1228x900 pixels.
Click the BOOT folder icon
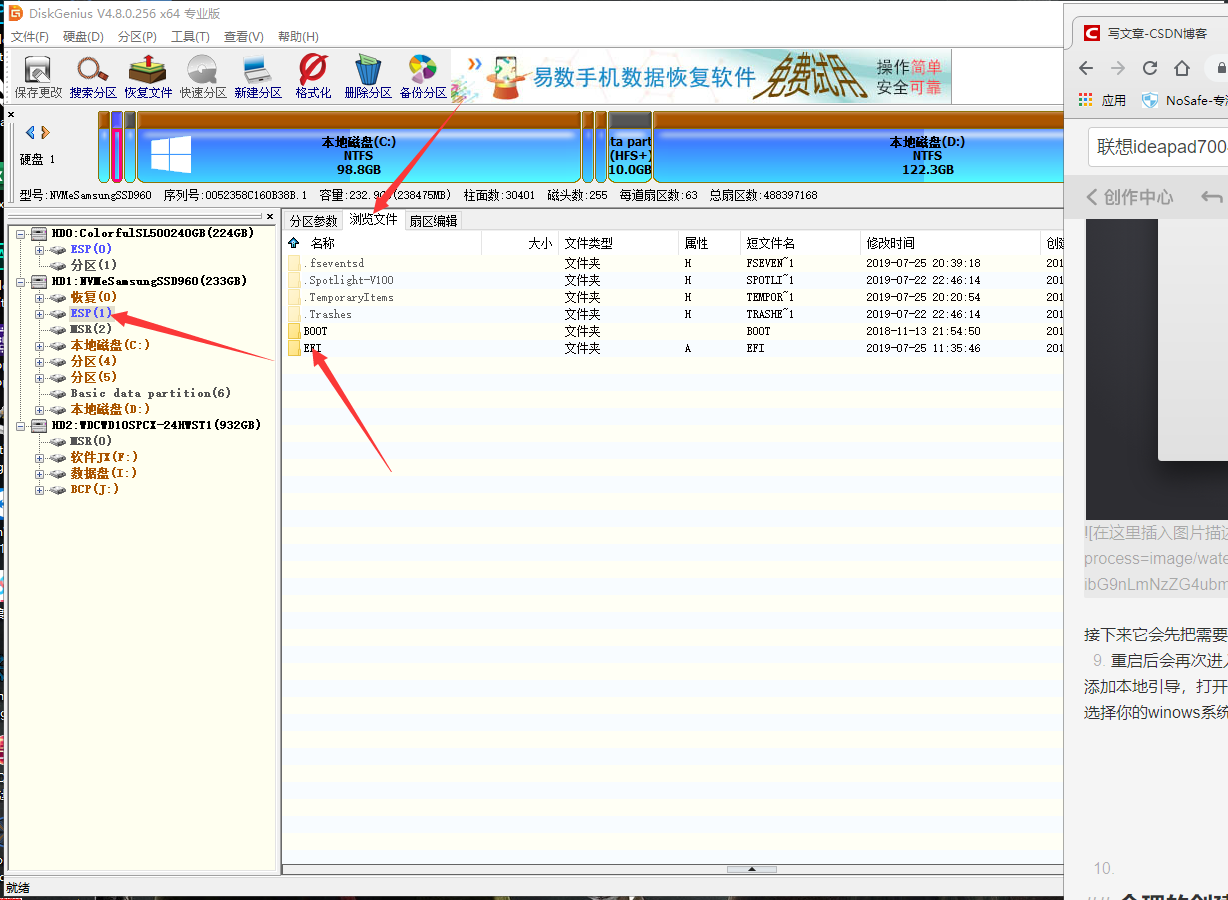pyautogui.click(x=294, y=331)
